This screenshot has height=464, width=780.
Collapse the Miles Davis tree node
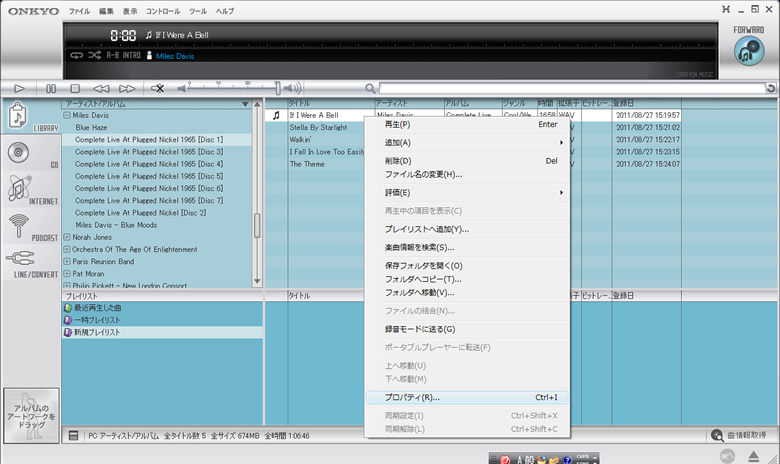67,115
